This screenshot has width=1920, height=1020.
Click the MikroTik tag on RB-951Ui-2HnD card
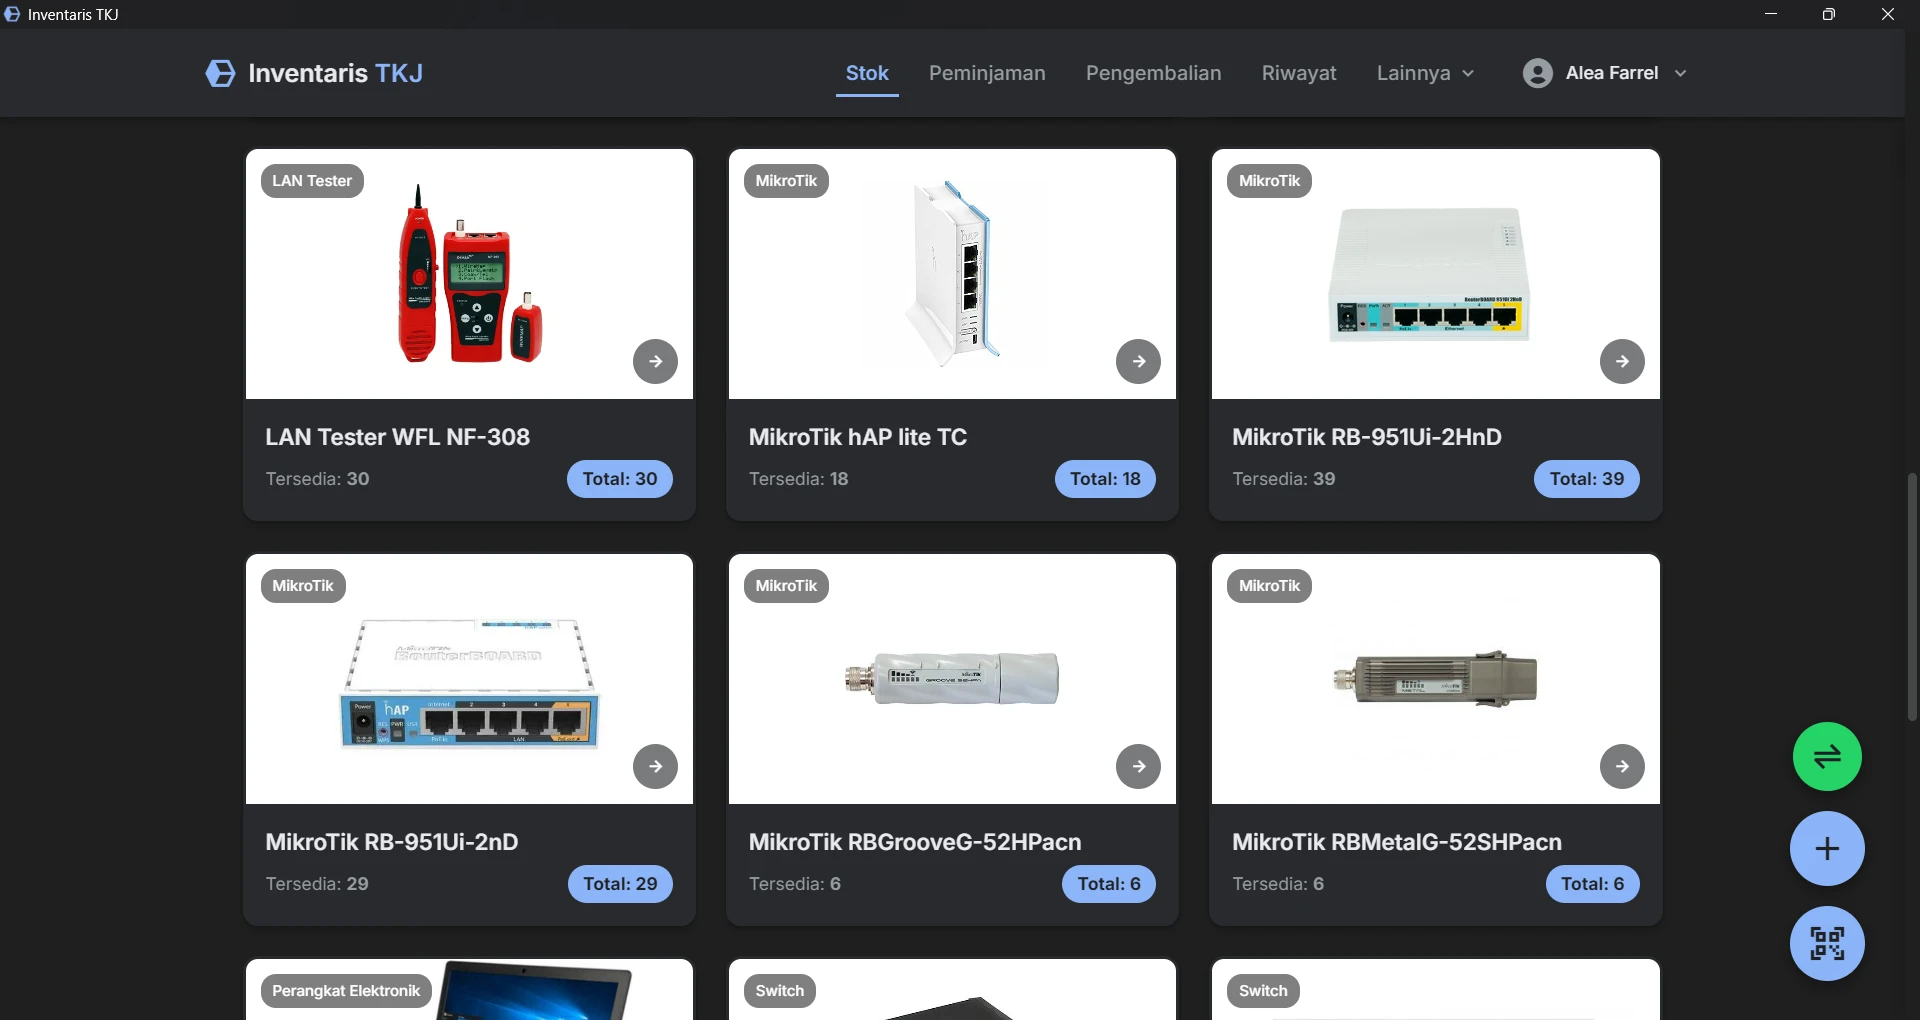coord(1269,181)
